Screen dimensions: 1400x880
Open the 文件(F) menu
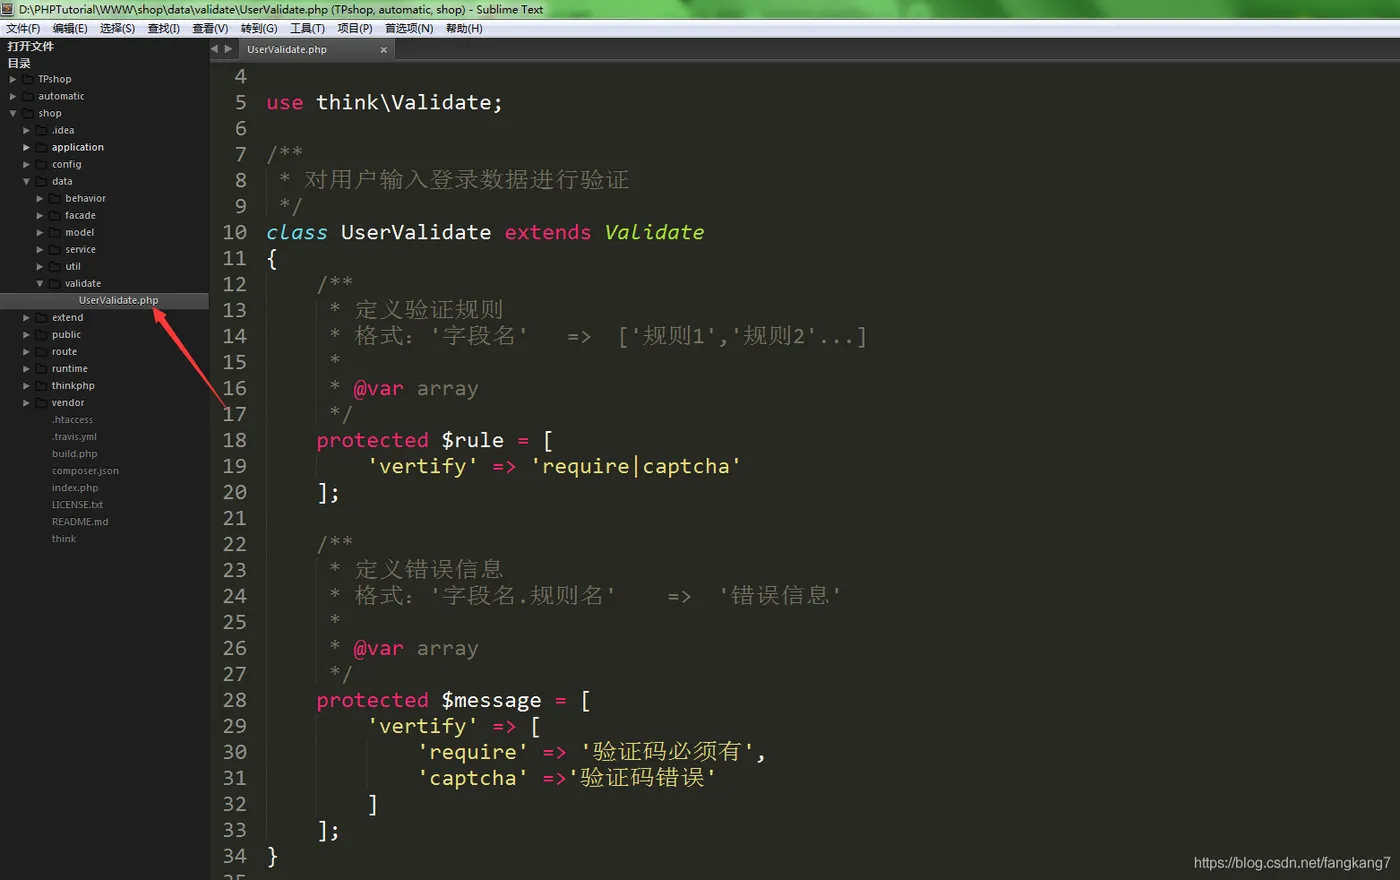23,28
